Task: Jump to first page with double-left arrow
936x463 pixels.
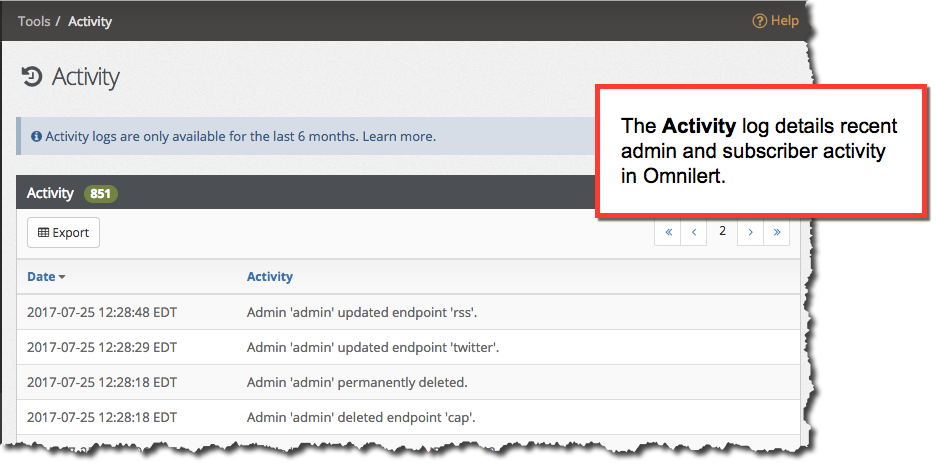Action: point(669,232)
